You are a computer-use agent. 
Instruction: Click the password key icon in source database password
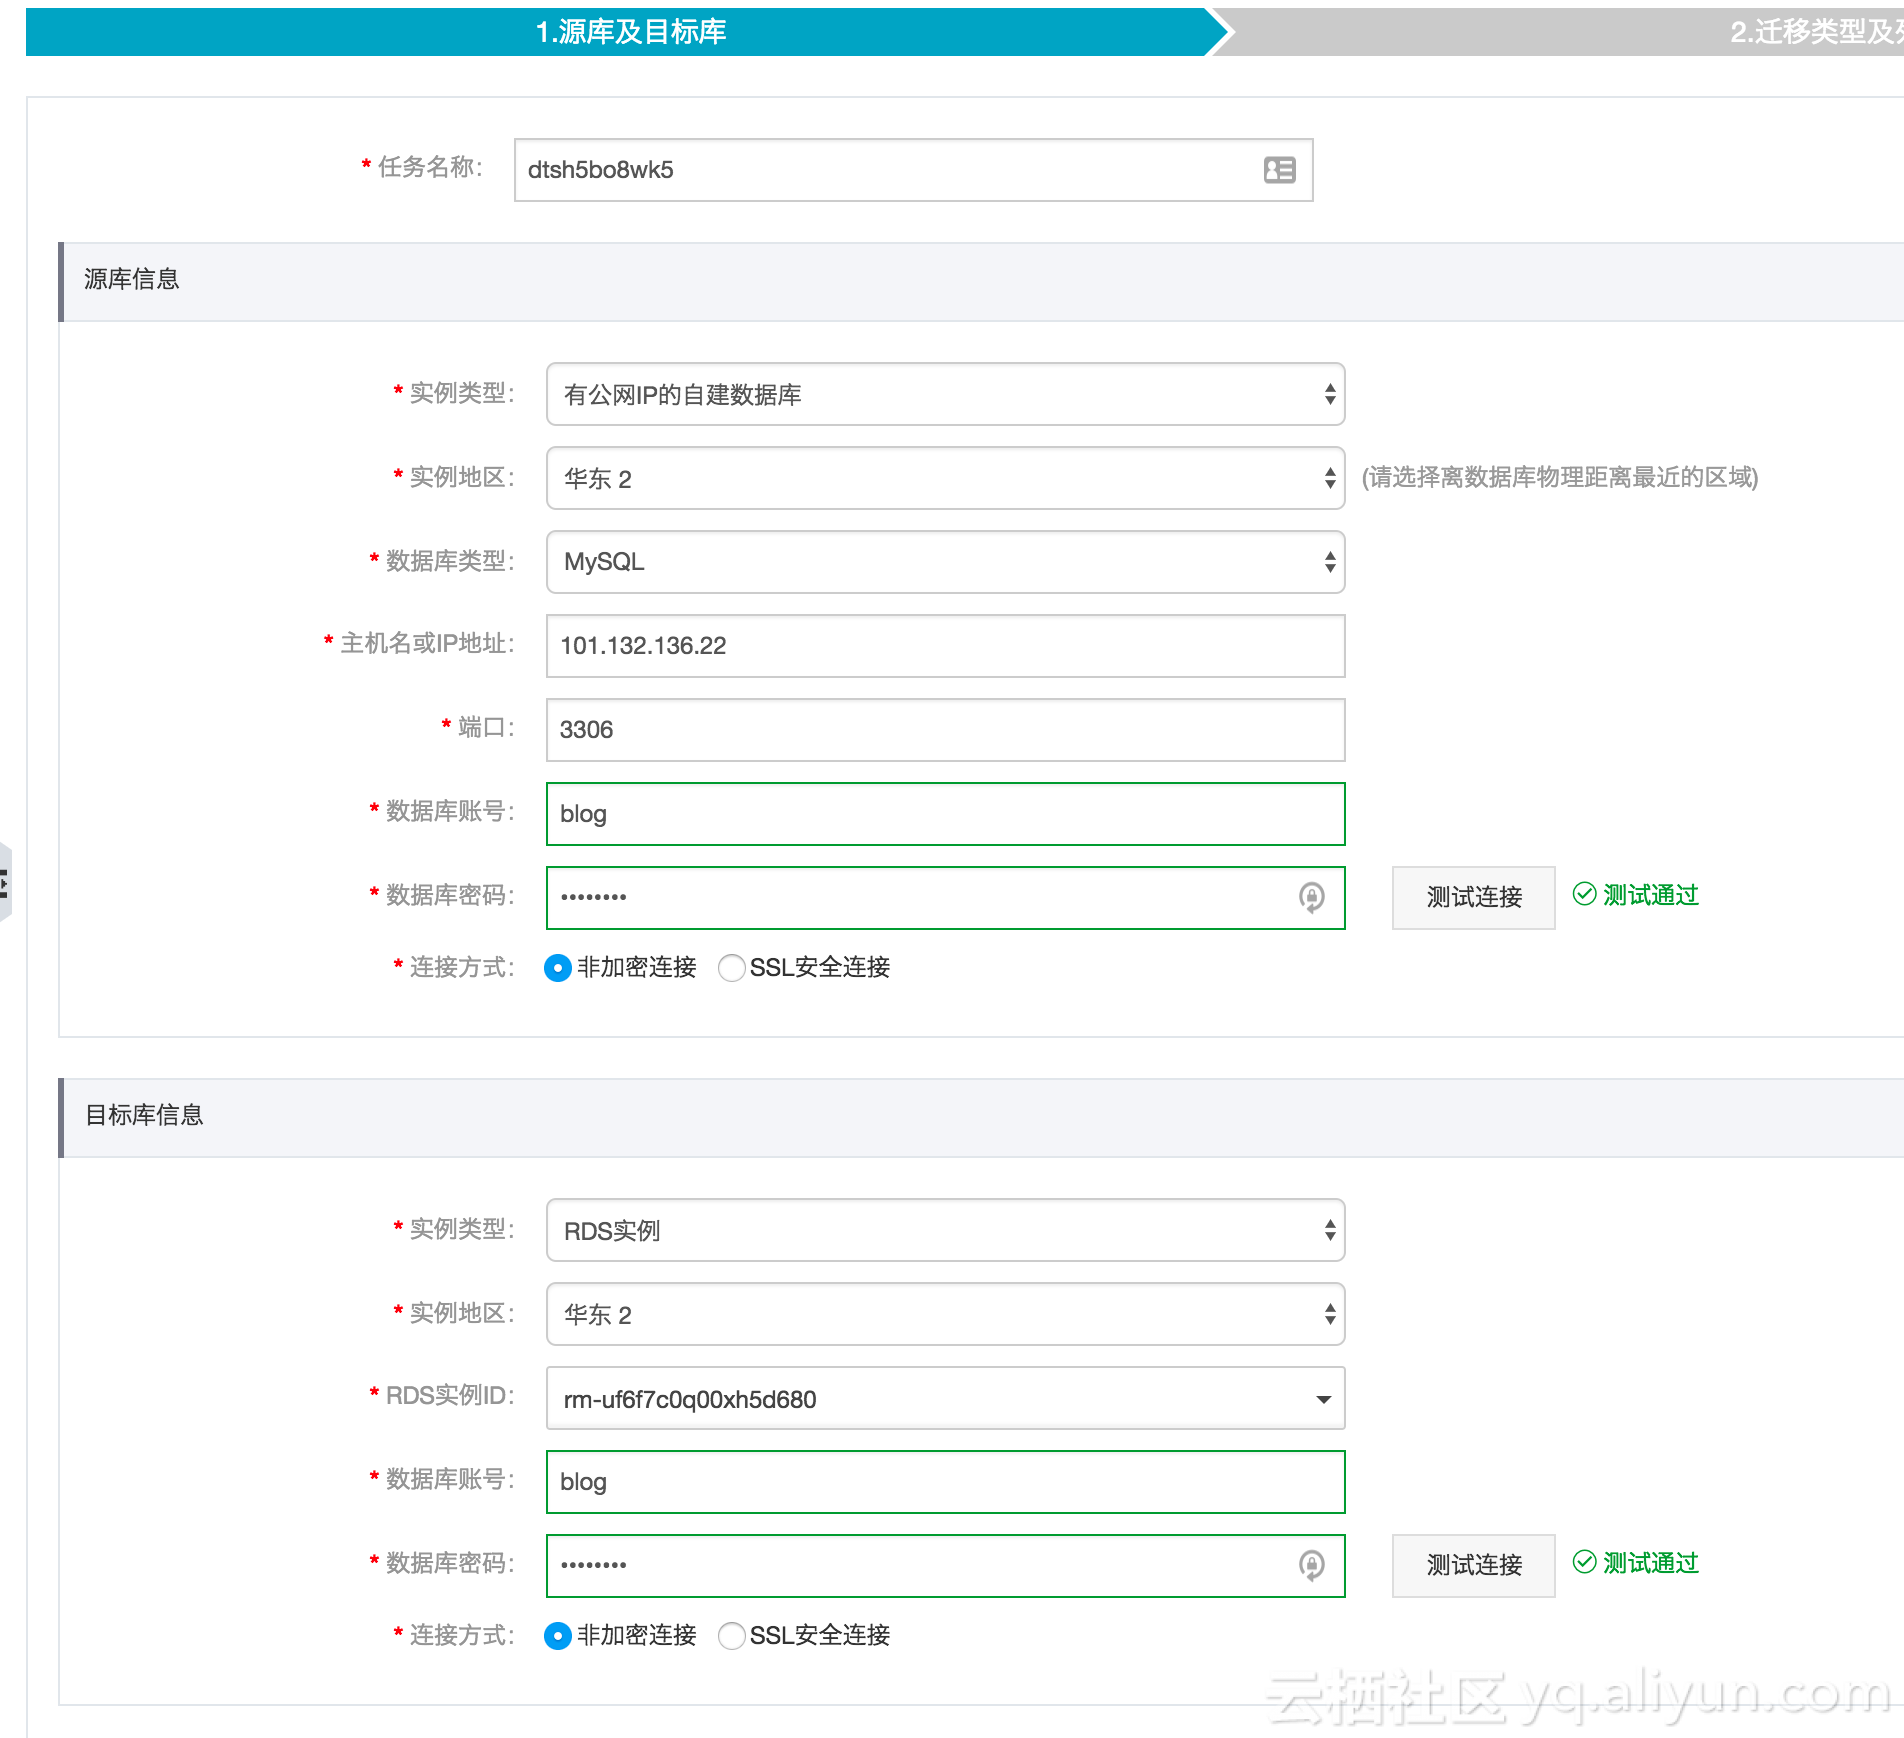pyautogui.click(x=1311, y=897)
